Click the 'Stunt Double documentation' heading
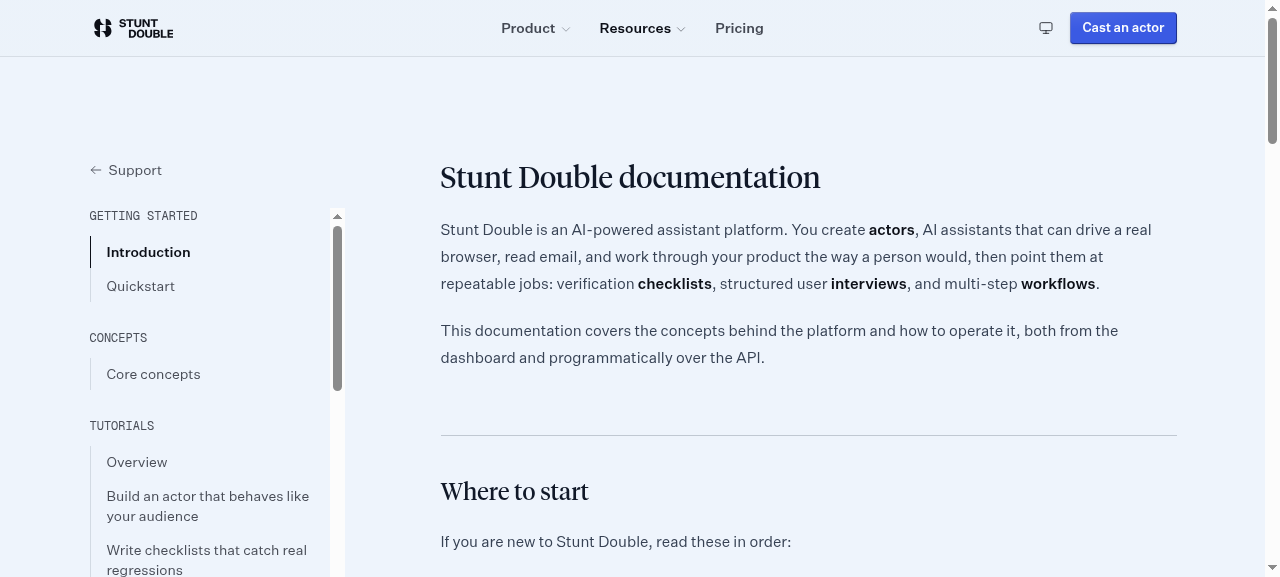Viewport: 1280px width, 577px height. pyautogui.click(x=630, y=177)
